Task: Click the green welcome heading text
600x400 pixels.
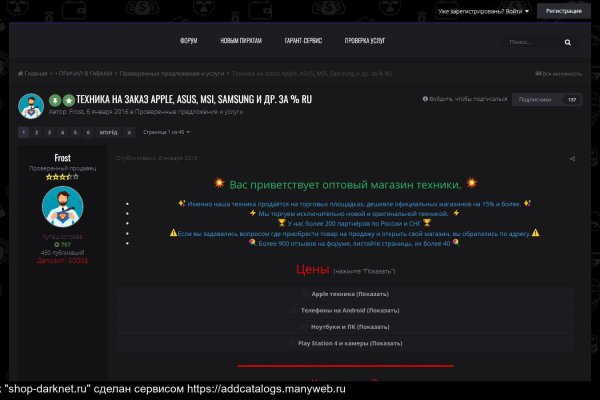Action: point(345,184)
